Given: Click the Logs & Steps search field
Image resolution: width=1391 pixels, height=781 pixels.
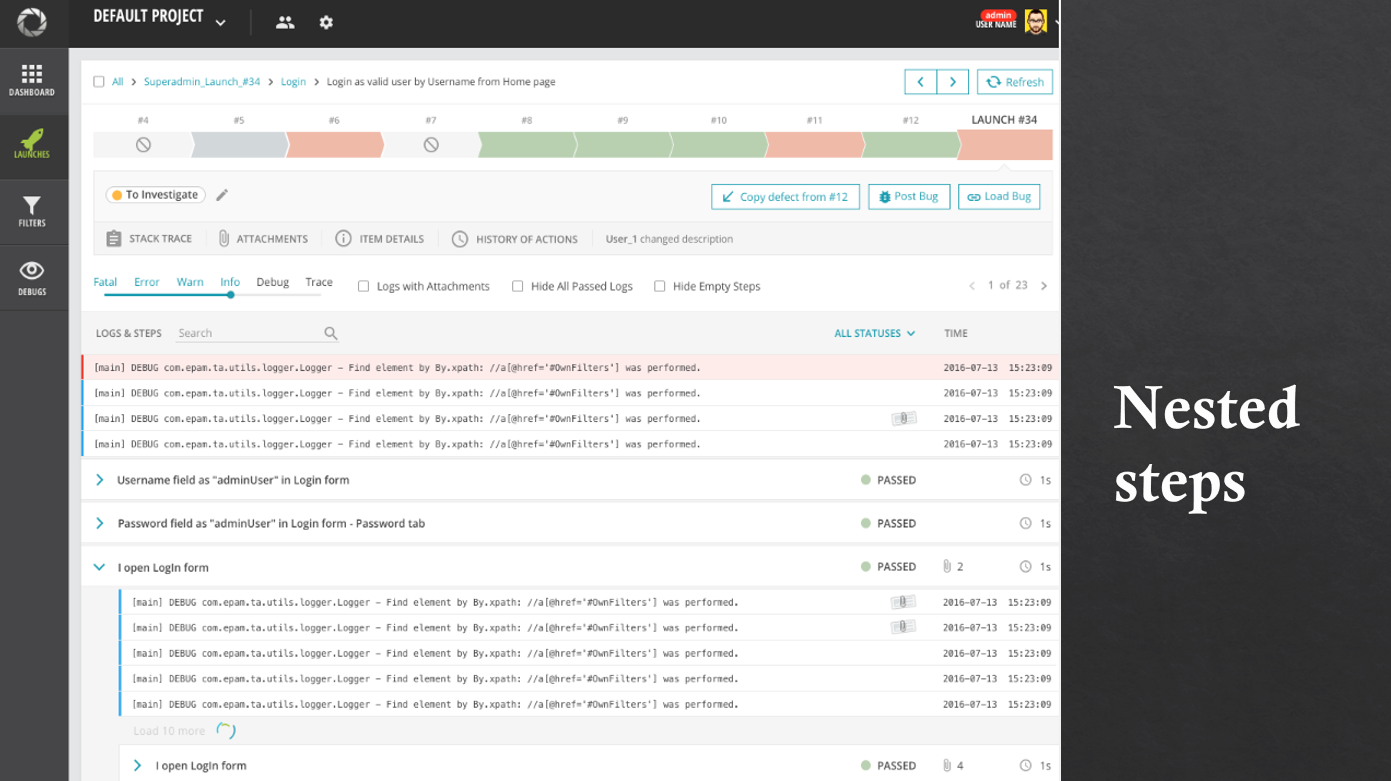Looking at the screenshot, I should (x=250, y=333).
